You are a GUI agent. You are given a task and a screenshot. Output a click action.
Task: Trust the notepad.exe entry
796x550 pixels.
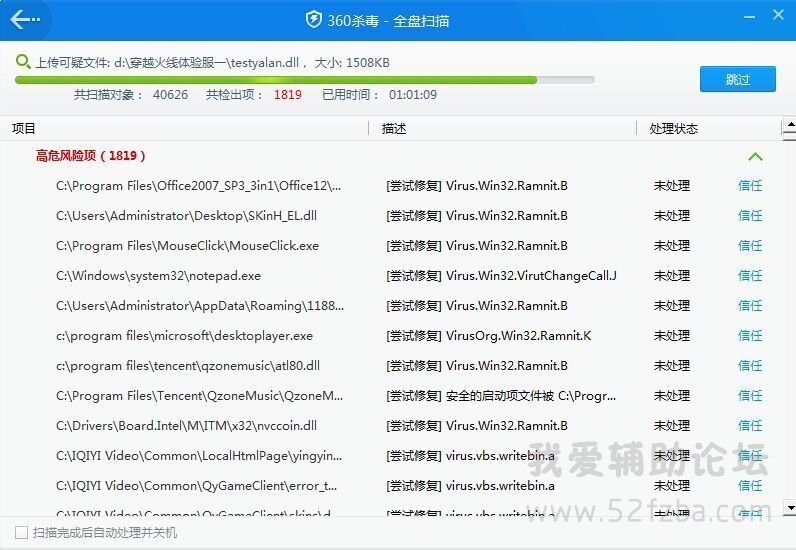(750, 276)
